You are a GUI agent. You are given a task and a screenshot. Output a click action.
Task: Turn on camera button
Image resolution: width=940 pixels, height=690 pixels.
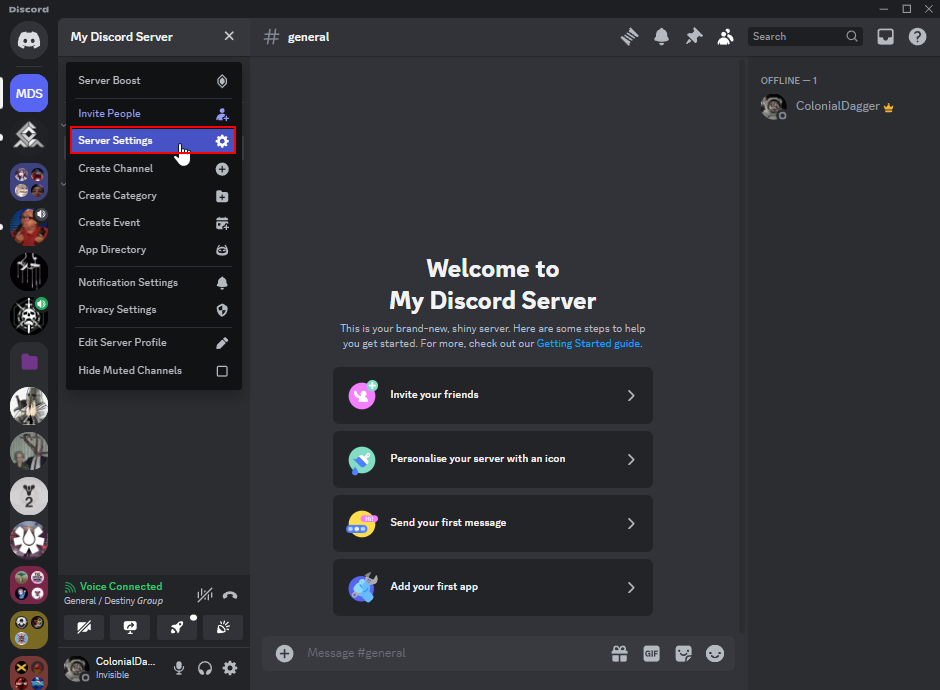point(84,627)
